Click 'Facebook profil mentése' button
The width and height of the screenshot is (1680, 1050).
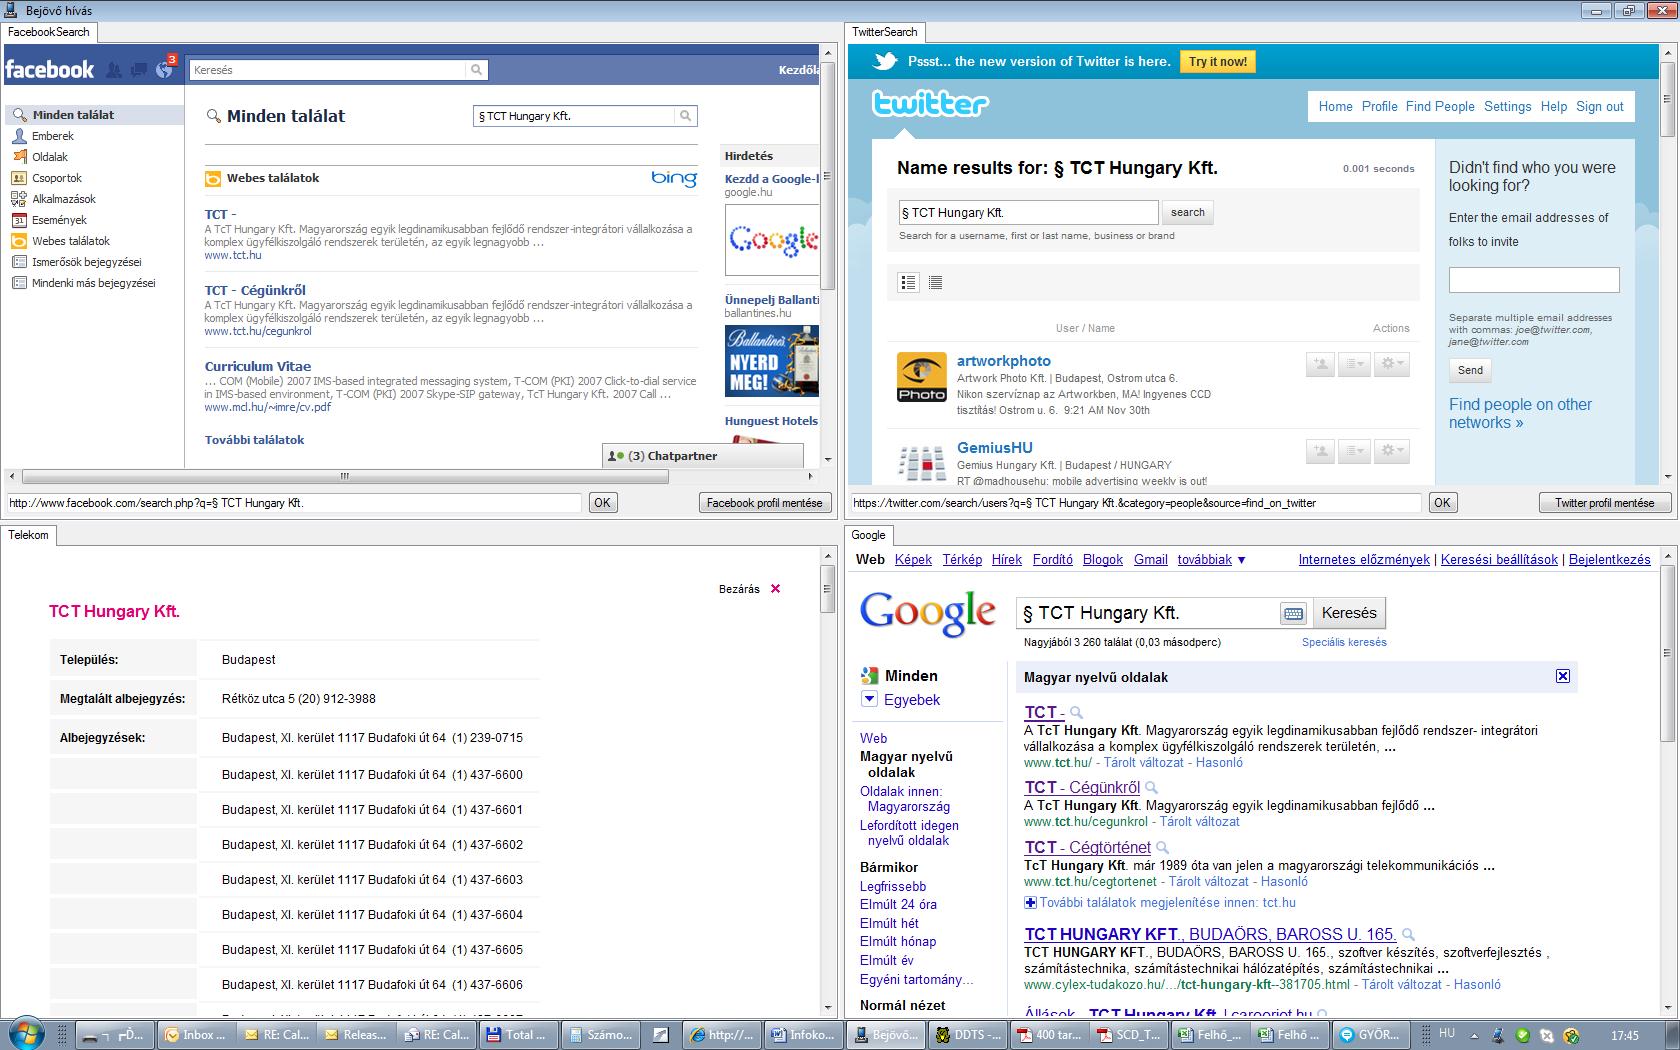click(764, 503)
